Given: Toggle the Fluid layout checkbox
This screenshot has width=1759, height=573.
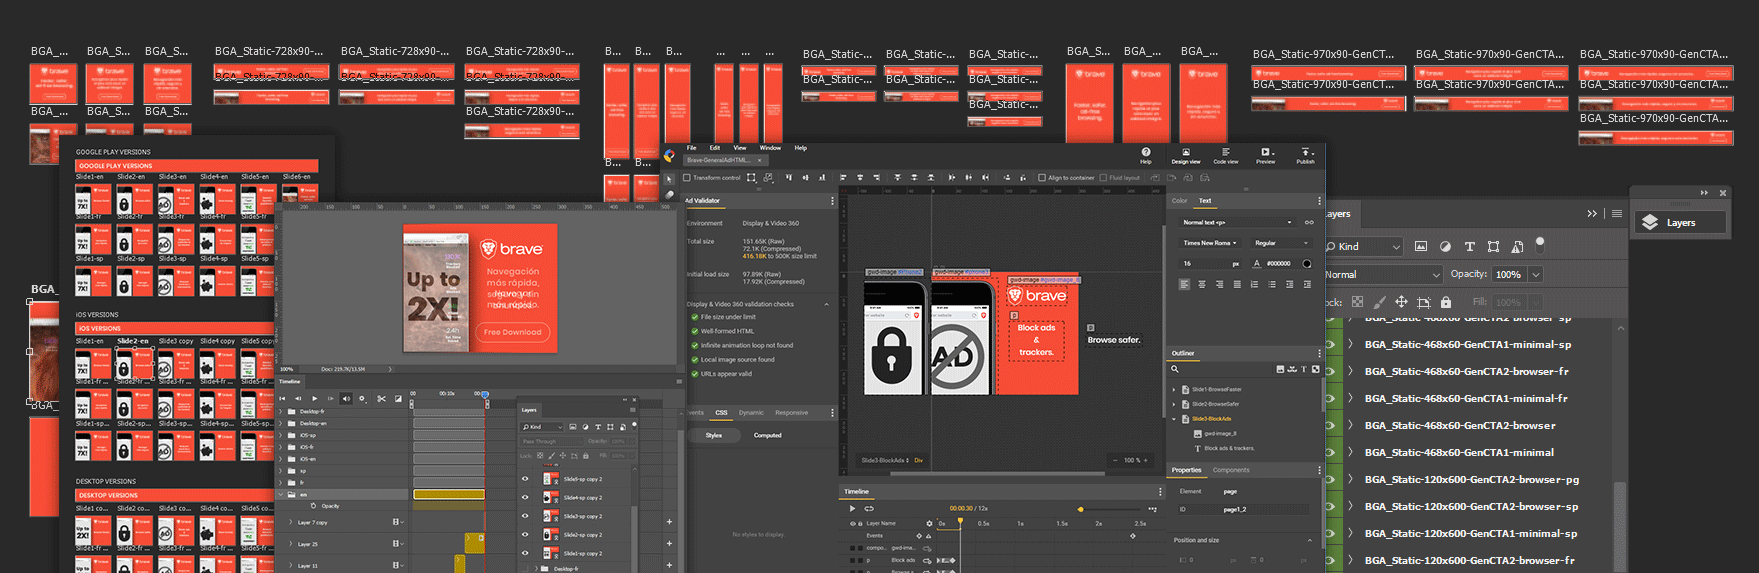Looking at the screenshot, I should [x=1103, y=178].
